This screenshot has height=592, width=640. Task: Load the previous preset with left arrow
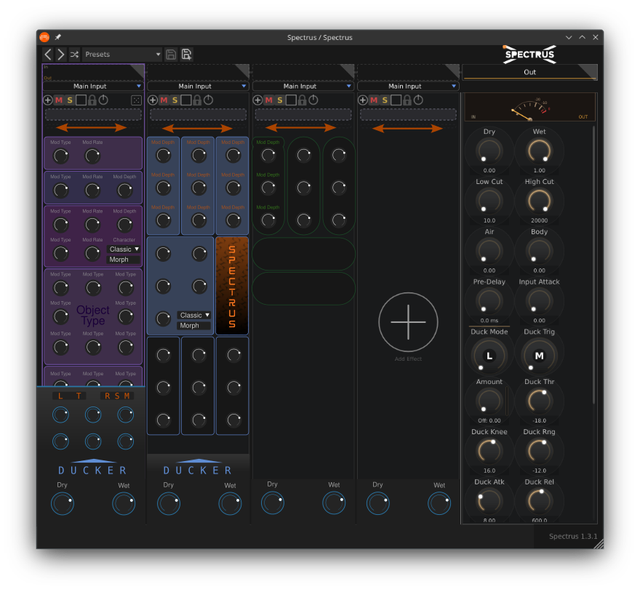click(48, 54)
